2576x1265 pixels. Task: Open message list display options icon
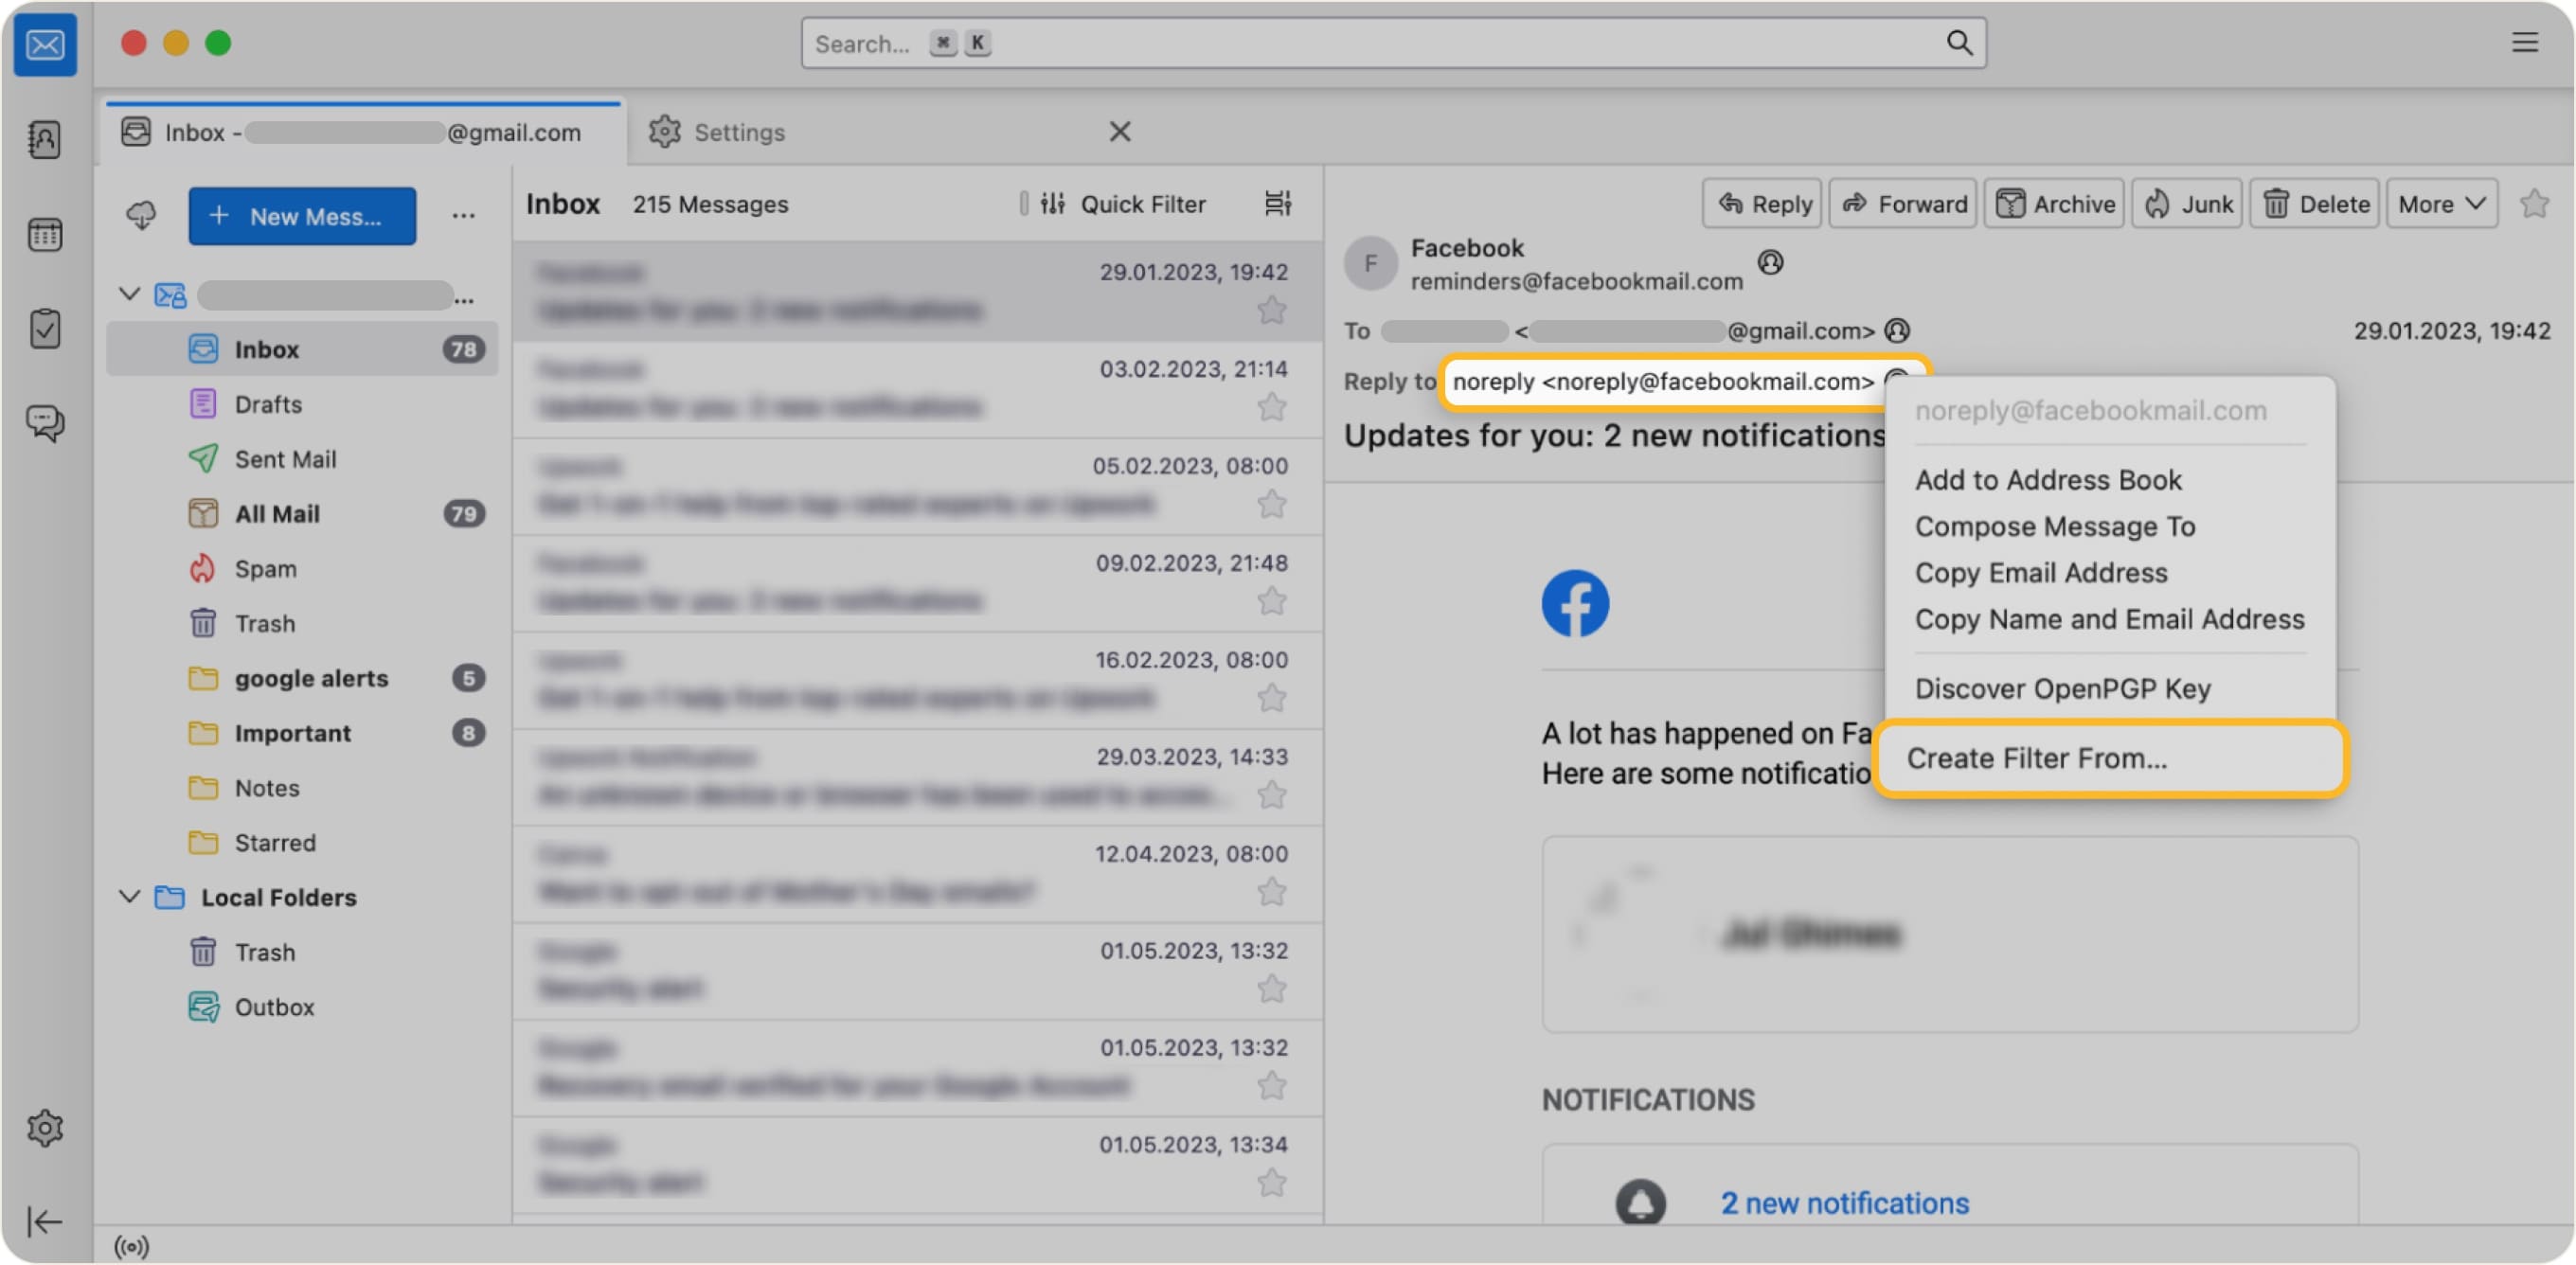click(x=1279, y=203)
